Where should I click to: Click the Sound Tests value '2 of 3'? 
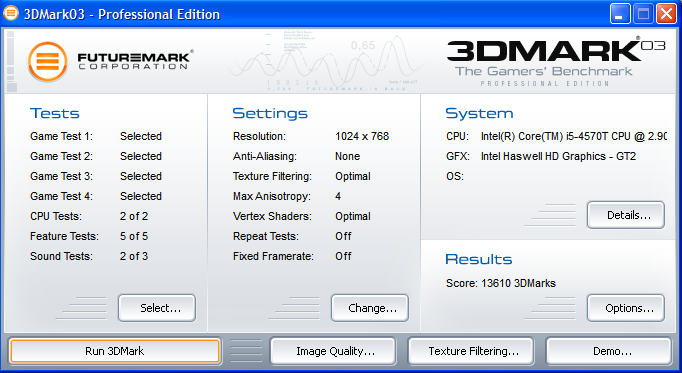[x=134, y=256]
